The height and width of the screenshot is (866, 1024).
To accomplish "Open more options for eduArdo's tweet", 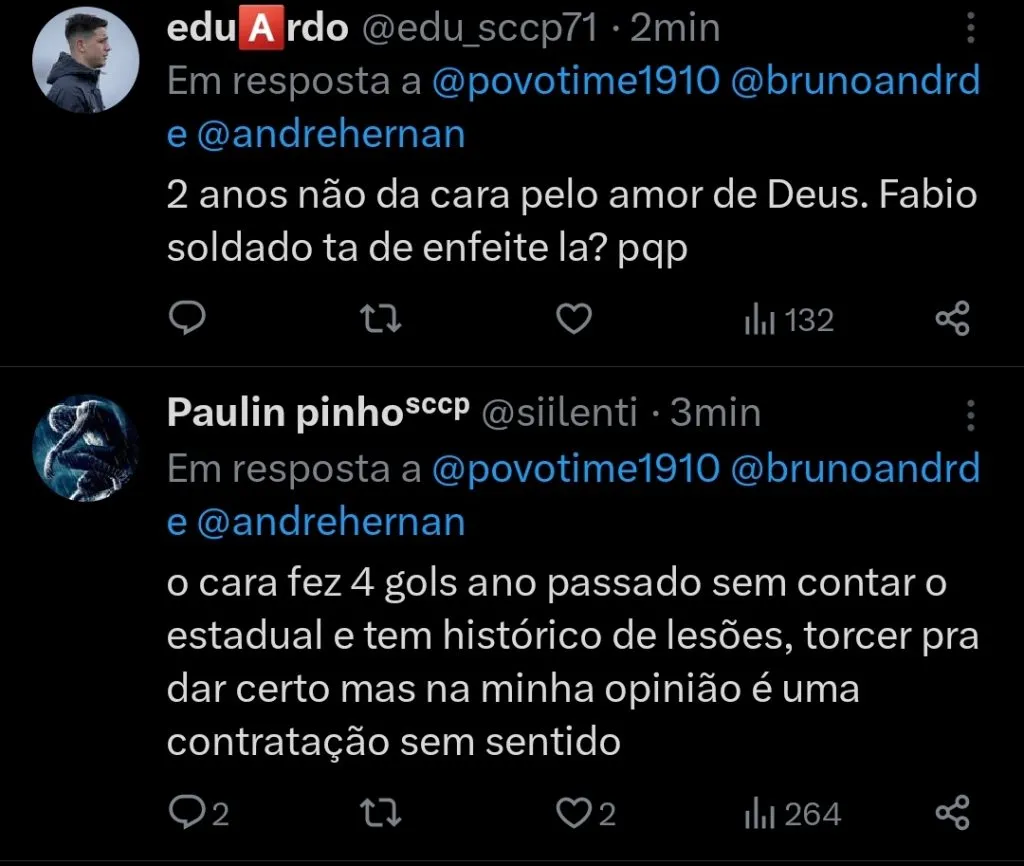I will [969, 27].
